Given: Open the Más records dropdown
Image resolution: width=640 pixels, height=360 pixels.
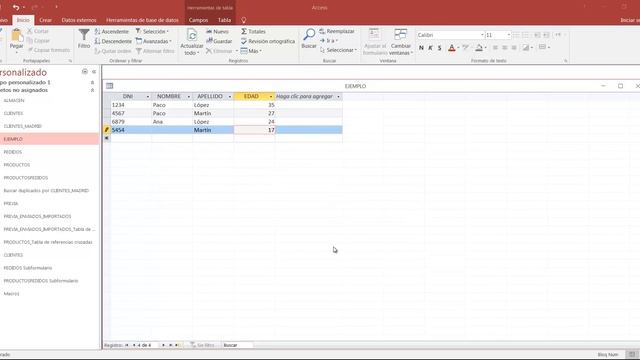Looking at the screenshot, I should click(x=251, y=51).
